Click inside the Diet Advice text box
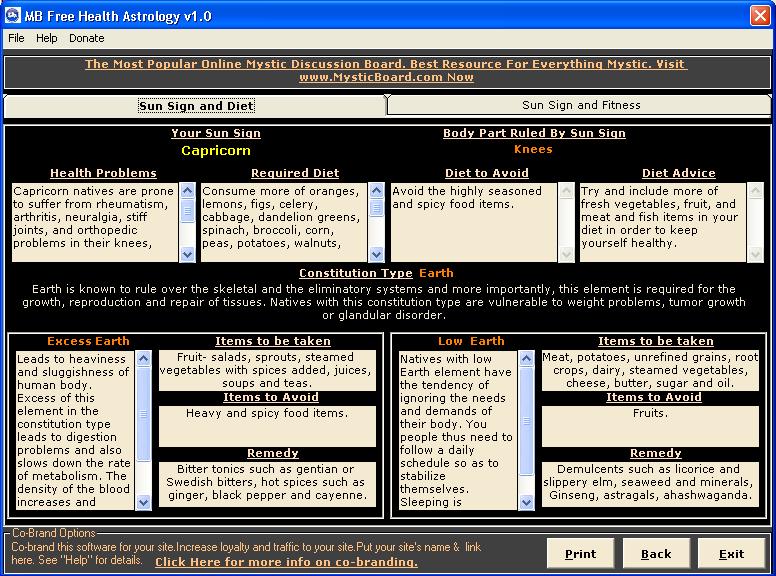 pyautogui.click(x=663, y=222)
